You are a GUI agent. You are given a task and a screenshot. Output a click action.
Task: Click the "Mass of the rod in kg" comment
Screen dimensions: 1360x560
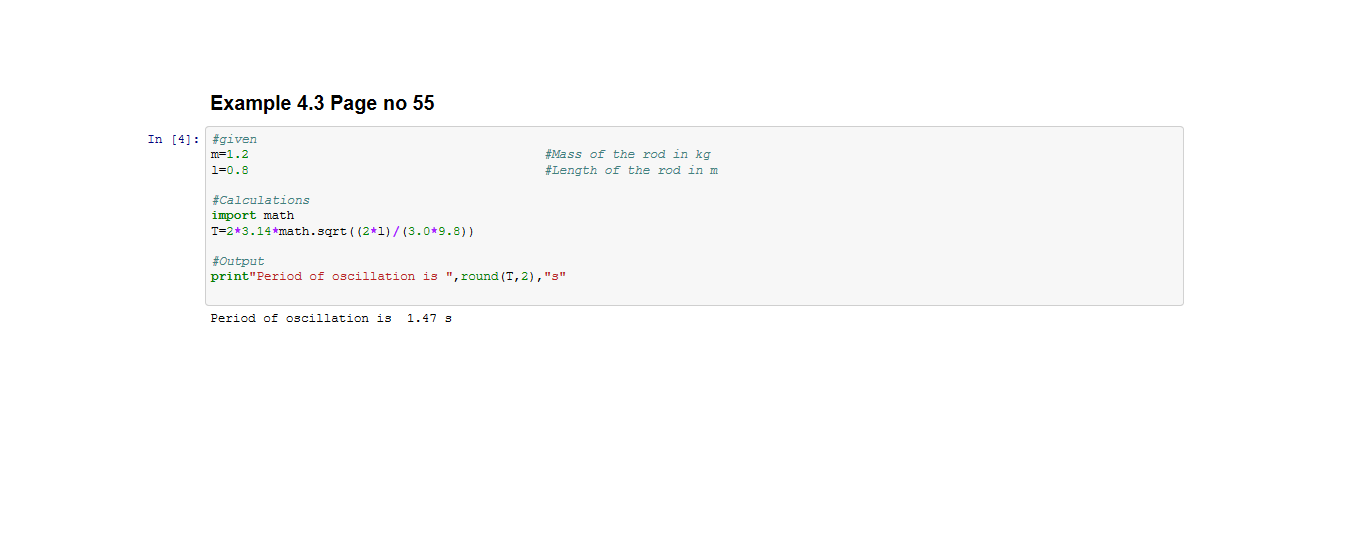pyautogui.click(x=628, y=155)
